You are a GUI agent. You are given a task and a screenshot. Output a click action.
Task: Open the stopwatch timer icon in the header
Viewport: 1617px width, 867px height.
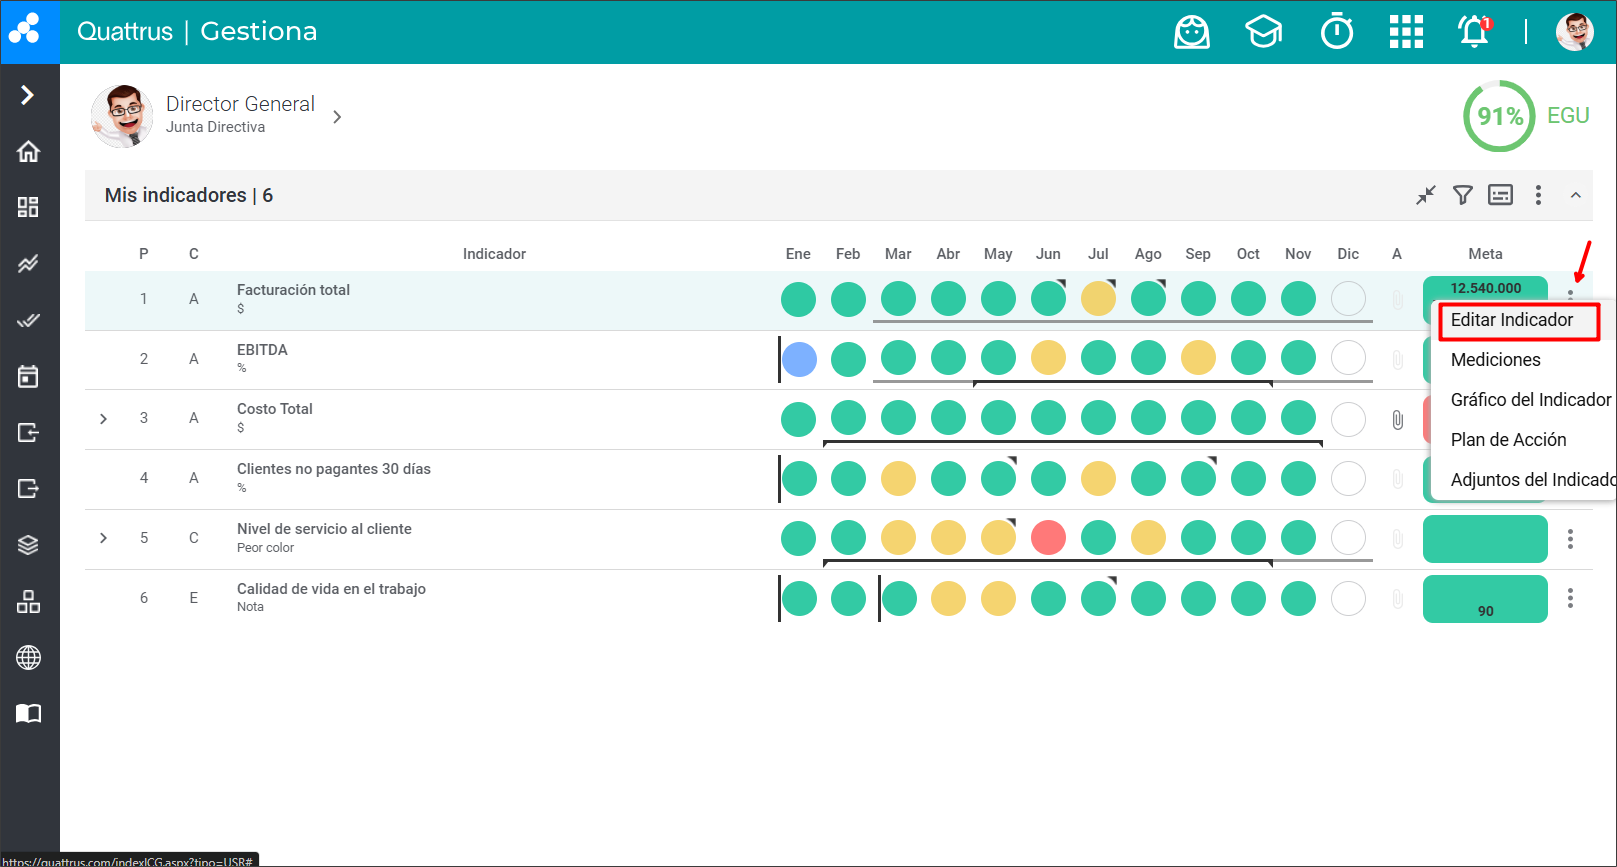click(1336, 32)
